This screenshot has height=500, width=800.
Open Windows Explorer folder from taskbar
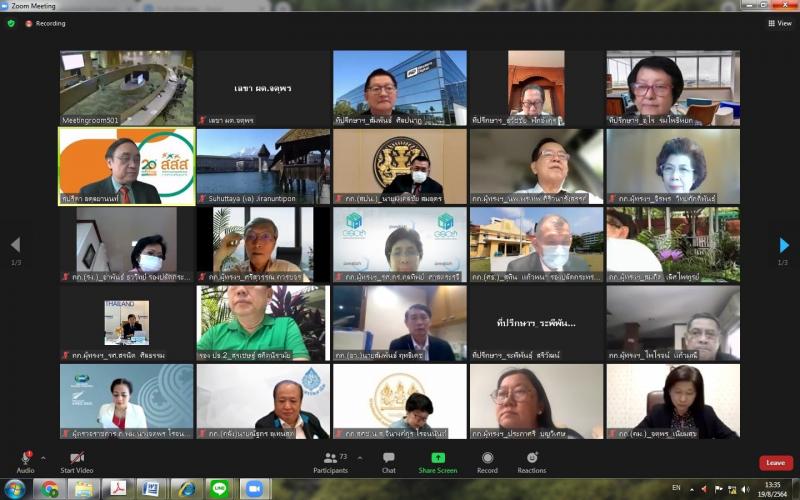pyautogui.click(x=84, y=489)
